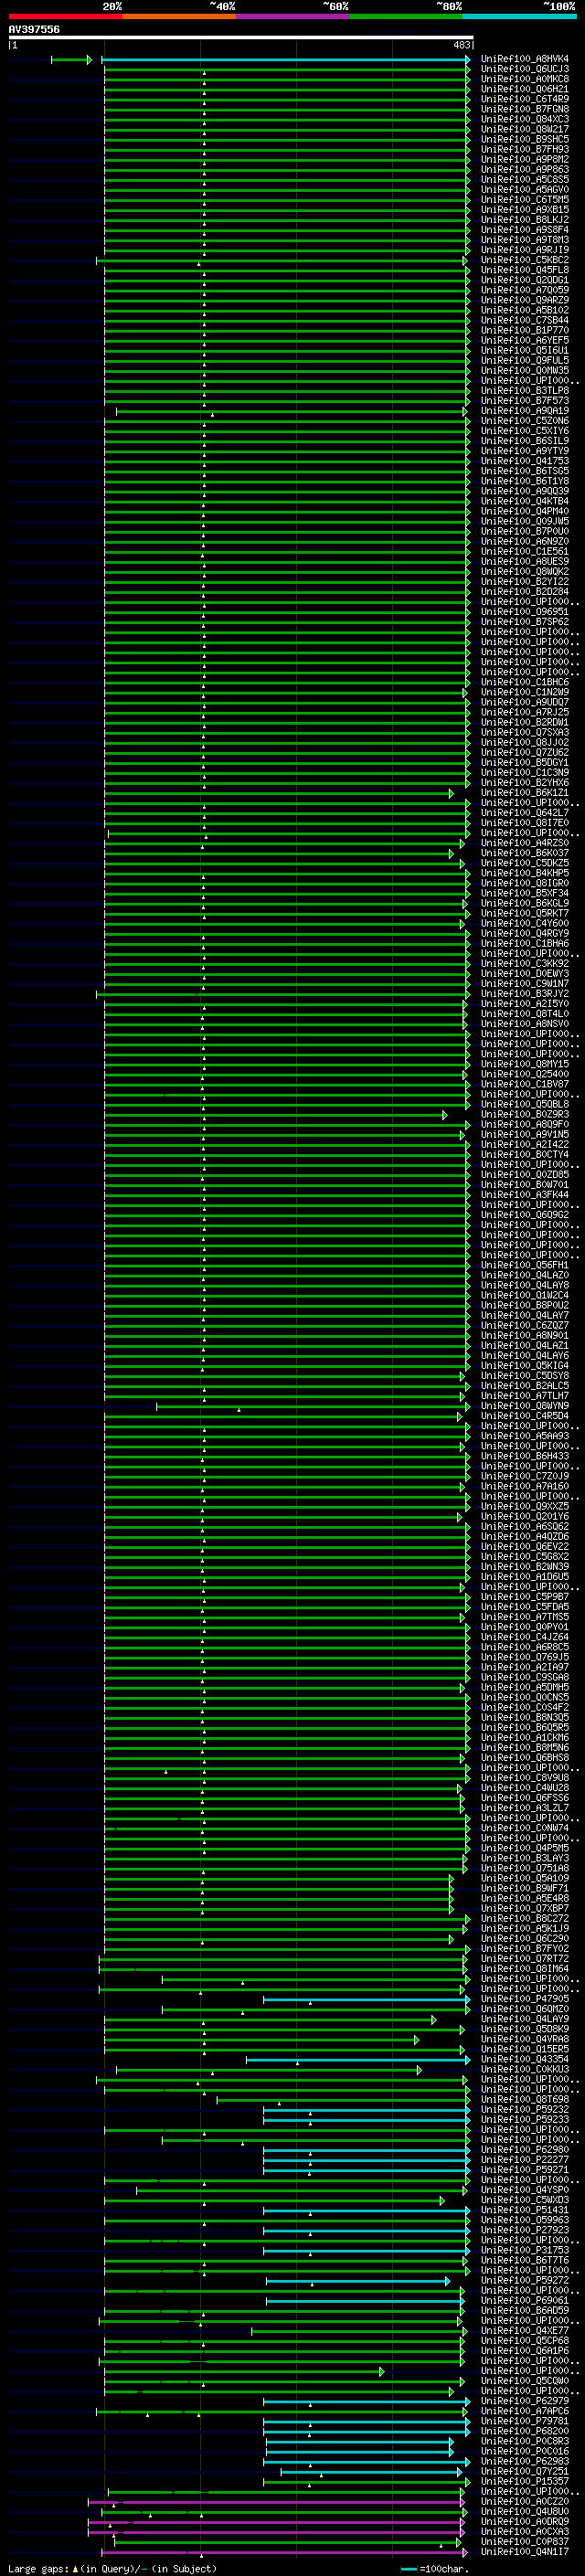
Task: Click label UniRef100_B7FGN8
Action: (524, 109)
